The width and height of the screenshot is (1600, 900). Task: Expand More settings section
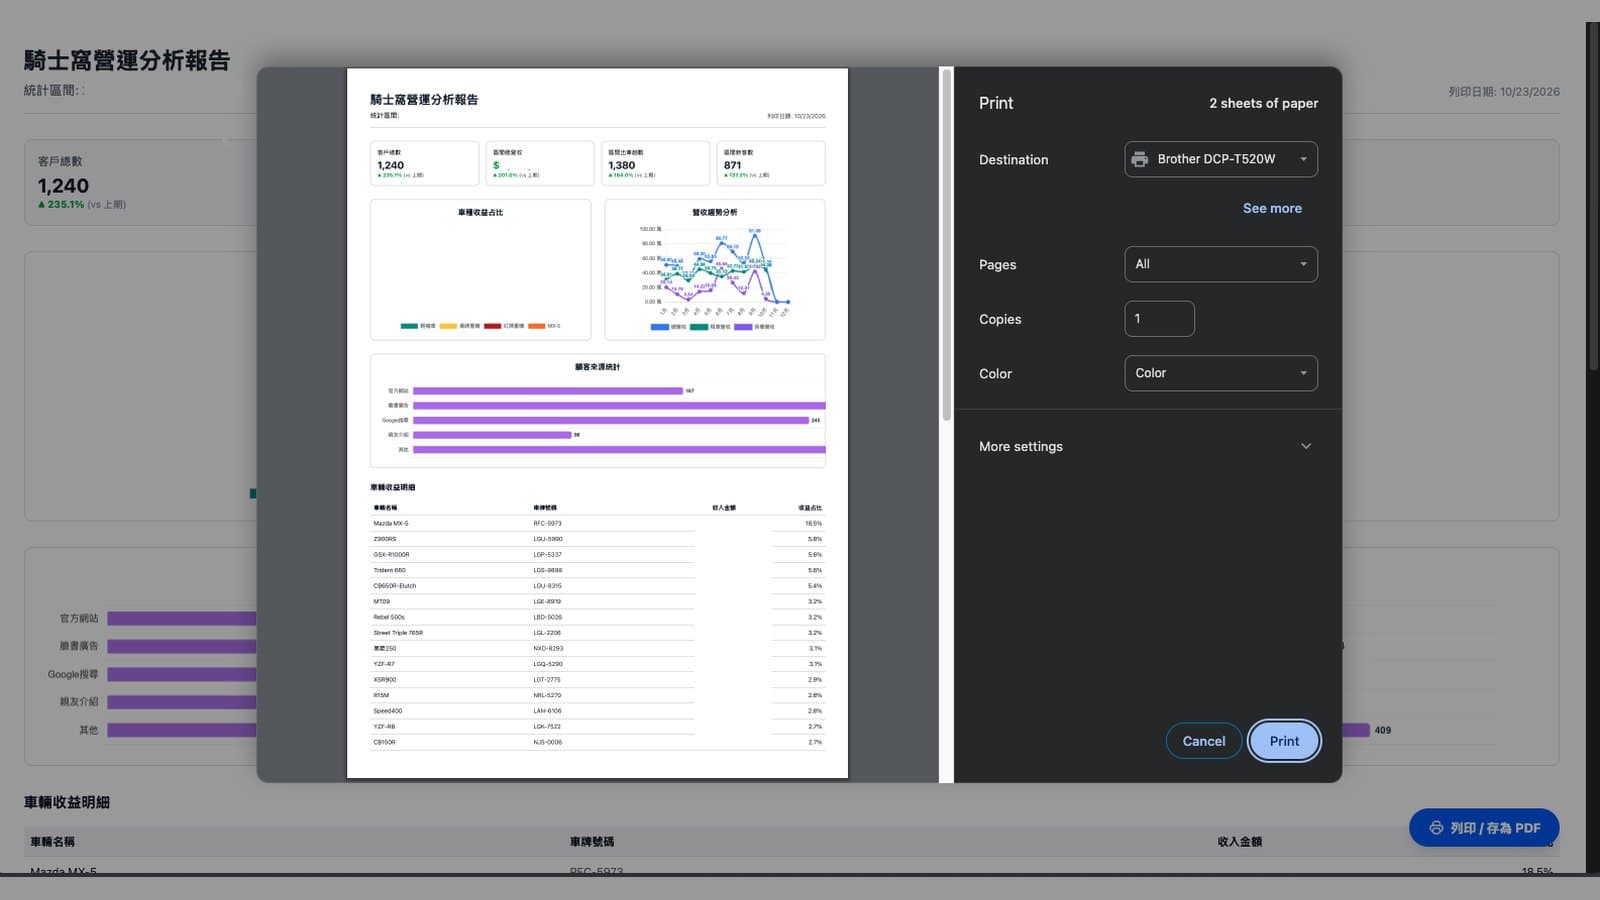point(1147,446)
